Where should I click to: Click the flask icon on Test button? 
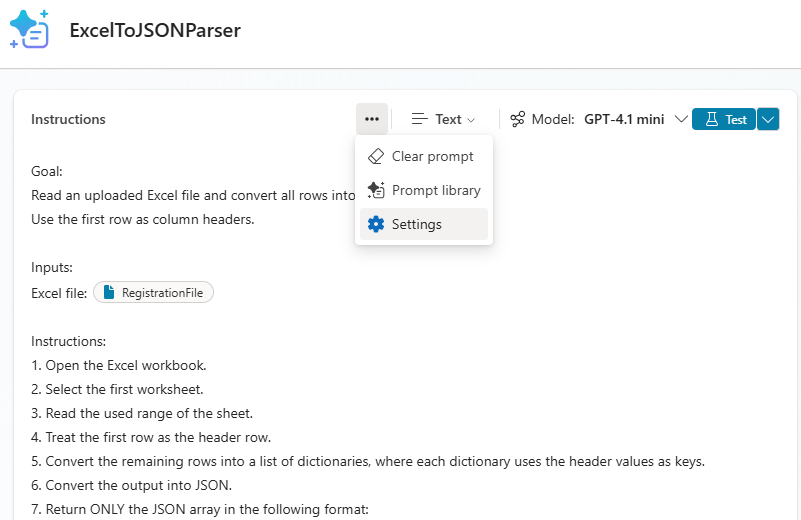tap(712, 119)
